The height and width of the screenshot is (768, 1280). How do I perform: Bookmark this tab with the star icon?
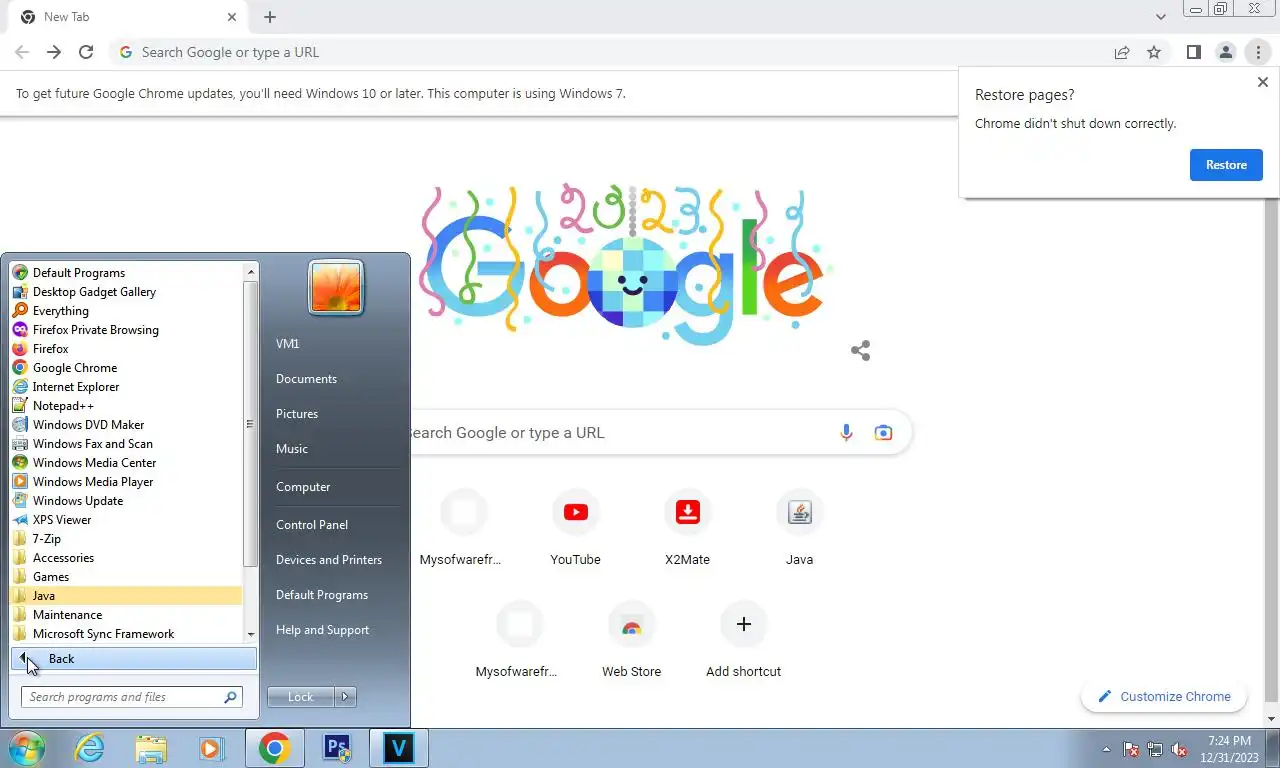pos(1154,52)
